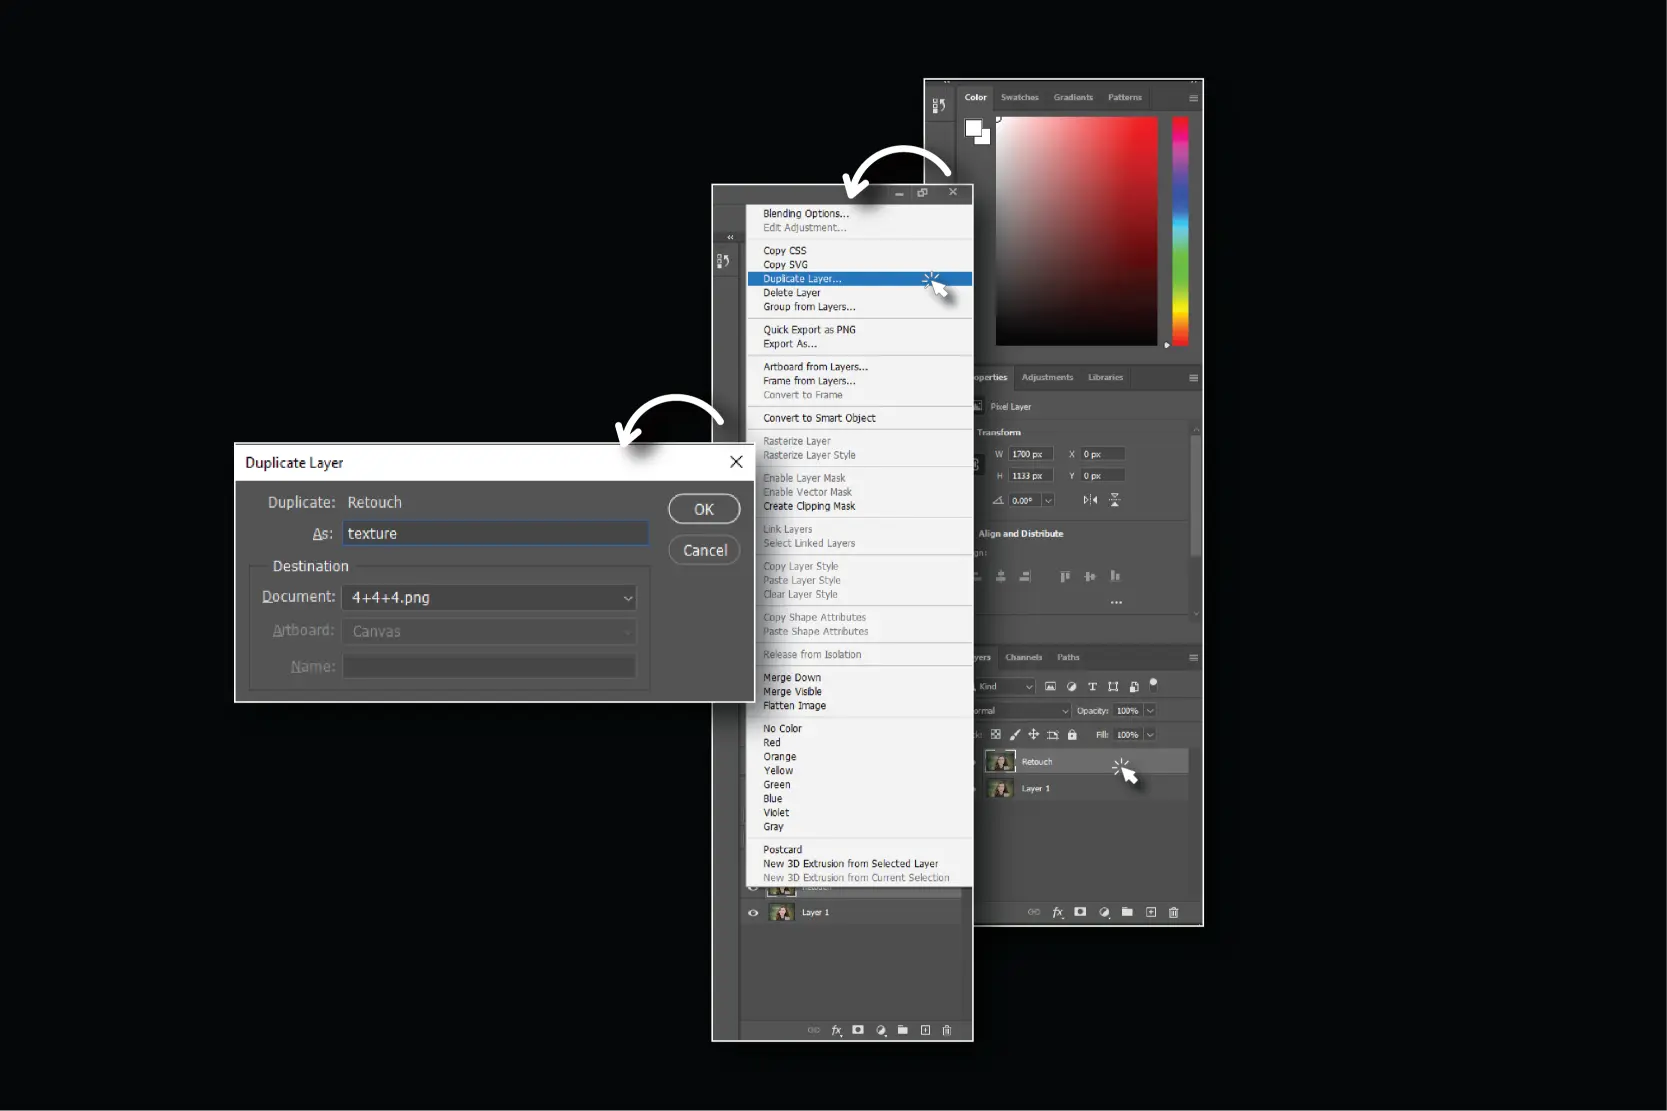Open the Kind filter dropdown
Screen dimensions: 1667x1111
point(1005,687)
